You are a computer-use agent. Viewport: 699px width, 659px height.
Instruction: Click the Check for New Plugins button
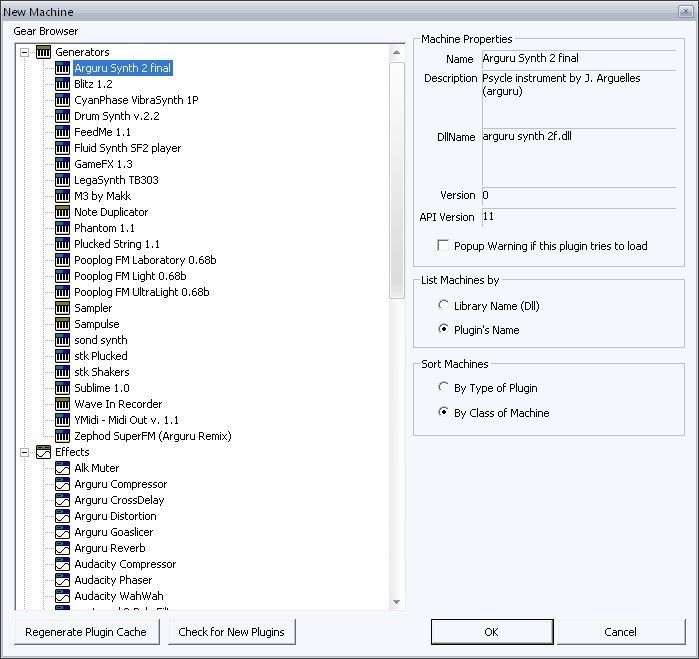pyautogui.click(x=231, y=632)
